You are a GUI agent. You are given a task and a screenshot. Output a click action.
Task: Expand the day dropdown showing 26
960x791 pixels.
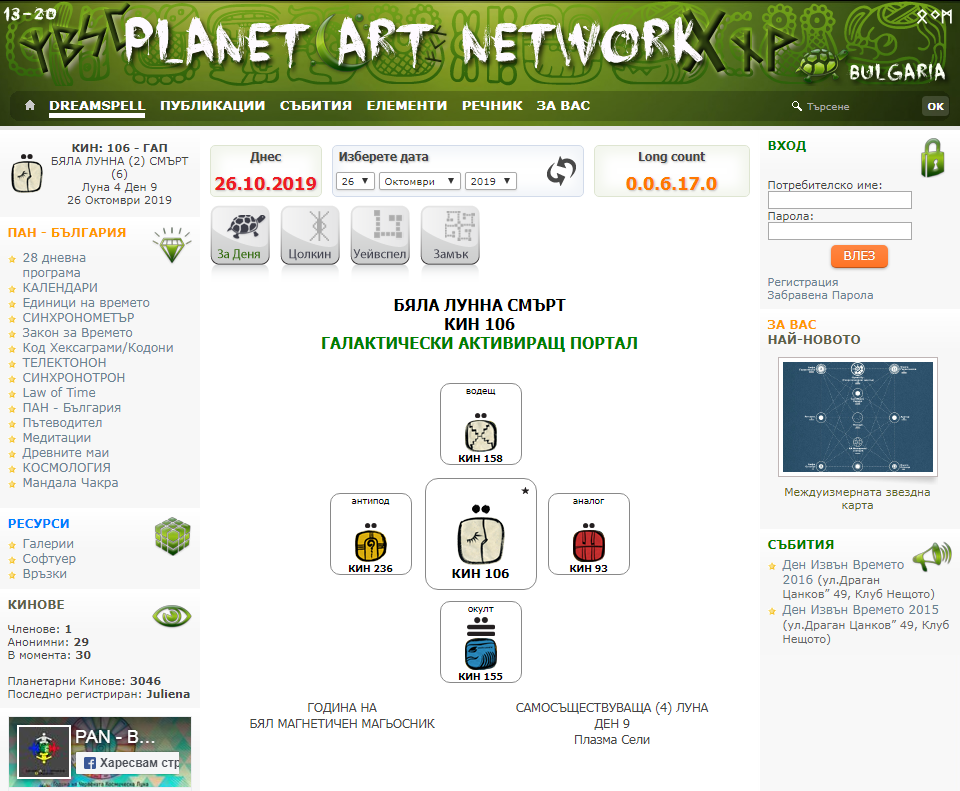tap(355, 181)
